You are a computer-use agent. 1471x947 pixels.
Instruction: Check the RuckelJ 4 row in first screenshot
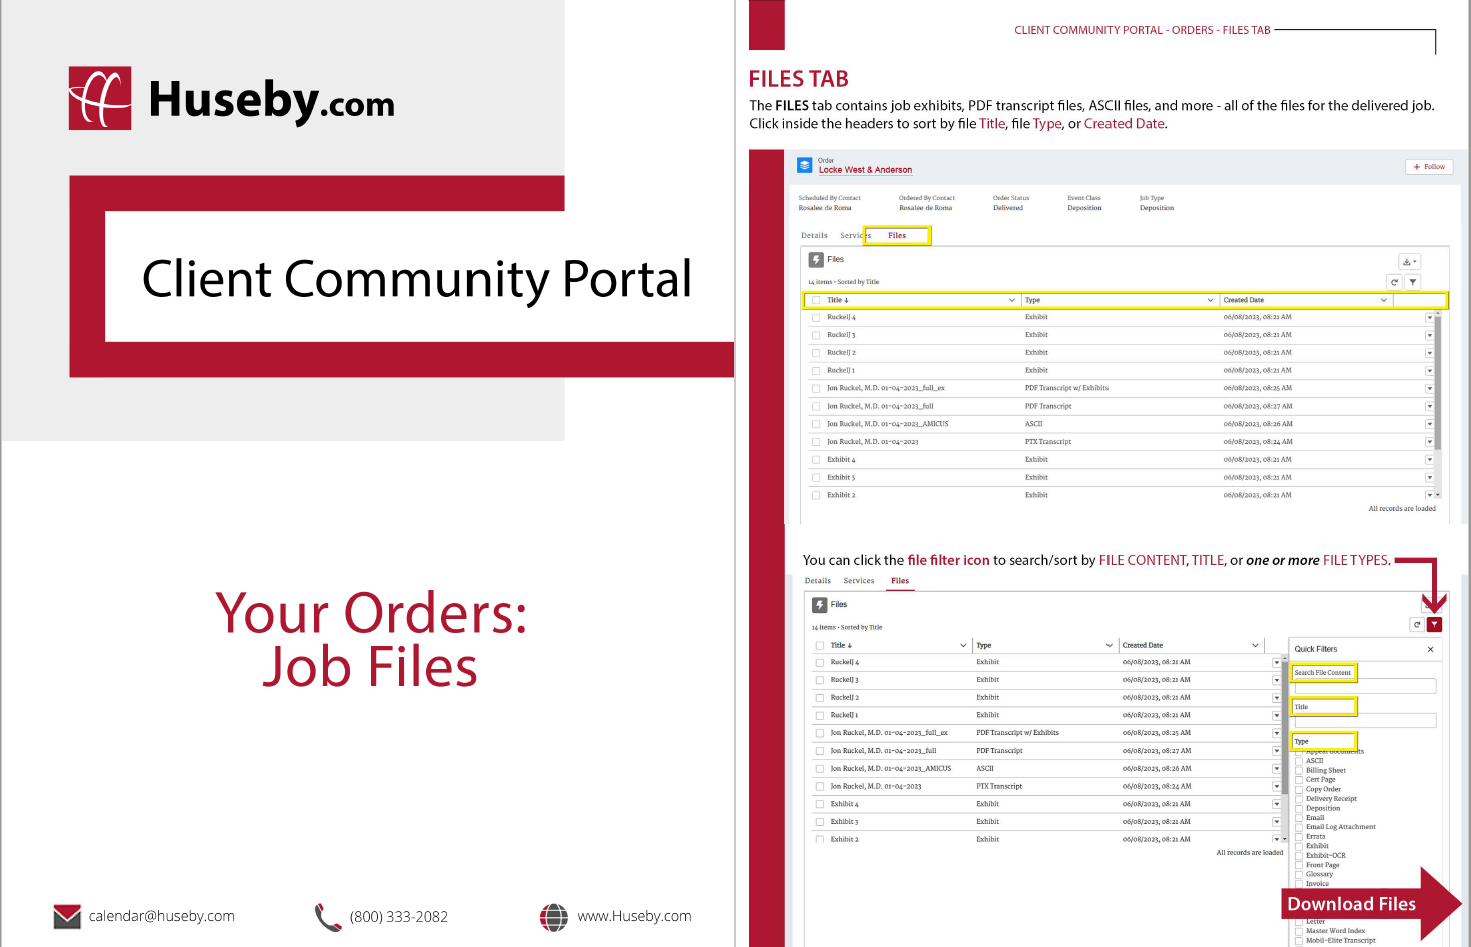[816, 318]
